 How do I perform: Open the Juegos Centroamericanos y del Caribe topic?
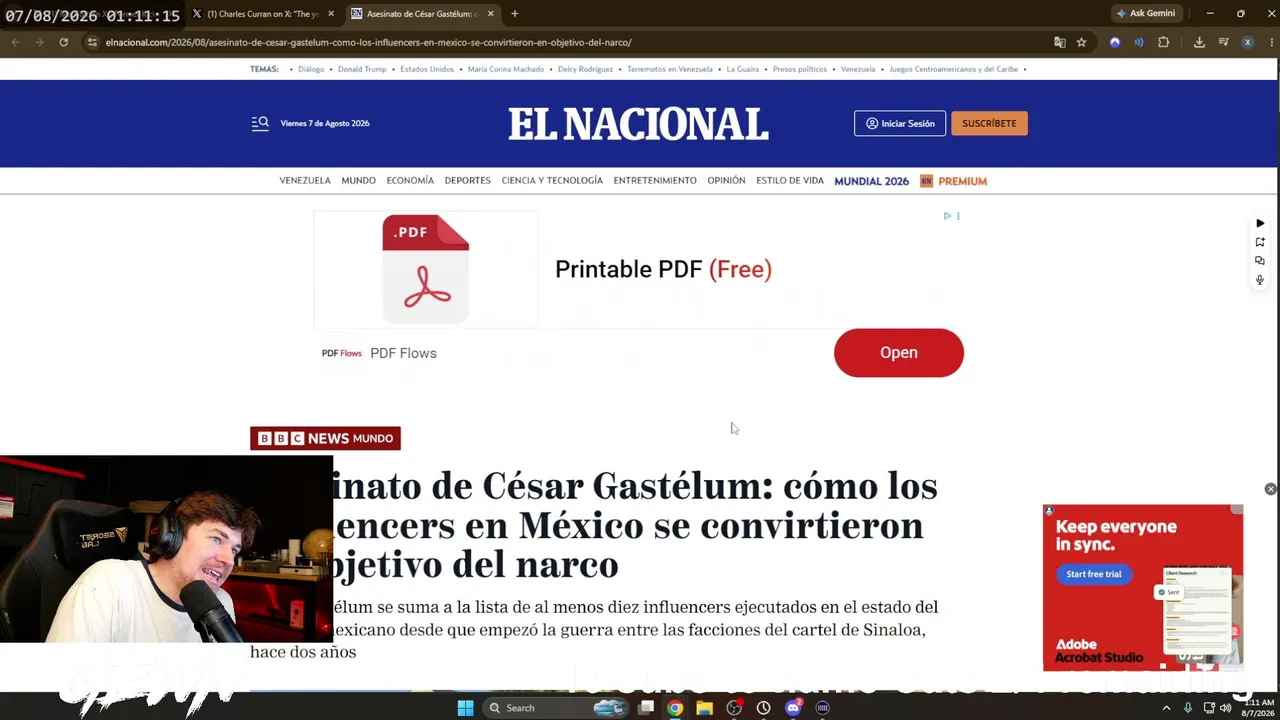tap(953, 69)
